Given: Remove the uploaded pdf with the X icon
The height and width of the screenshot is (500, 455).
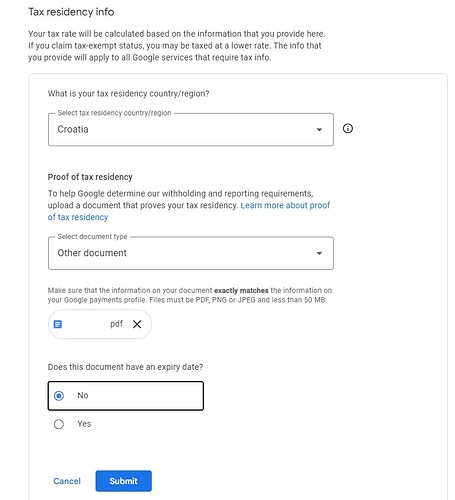Looking at the screenshot, I should pyautogui.click(x=137, y=324).
